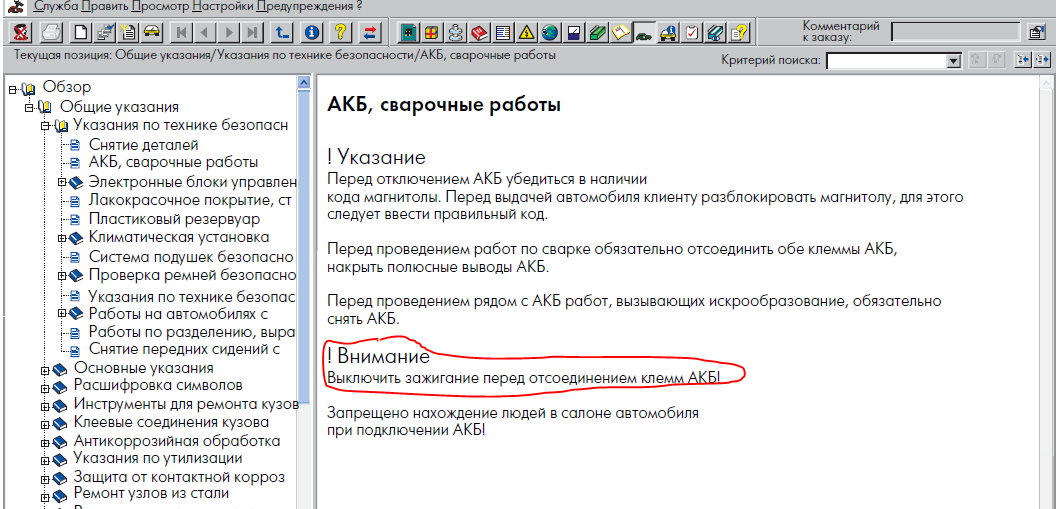This screenshot has width=1059, height=509.
Task: Click the blue info circle toolbar icon
Action: [312, 33]
